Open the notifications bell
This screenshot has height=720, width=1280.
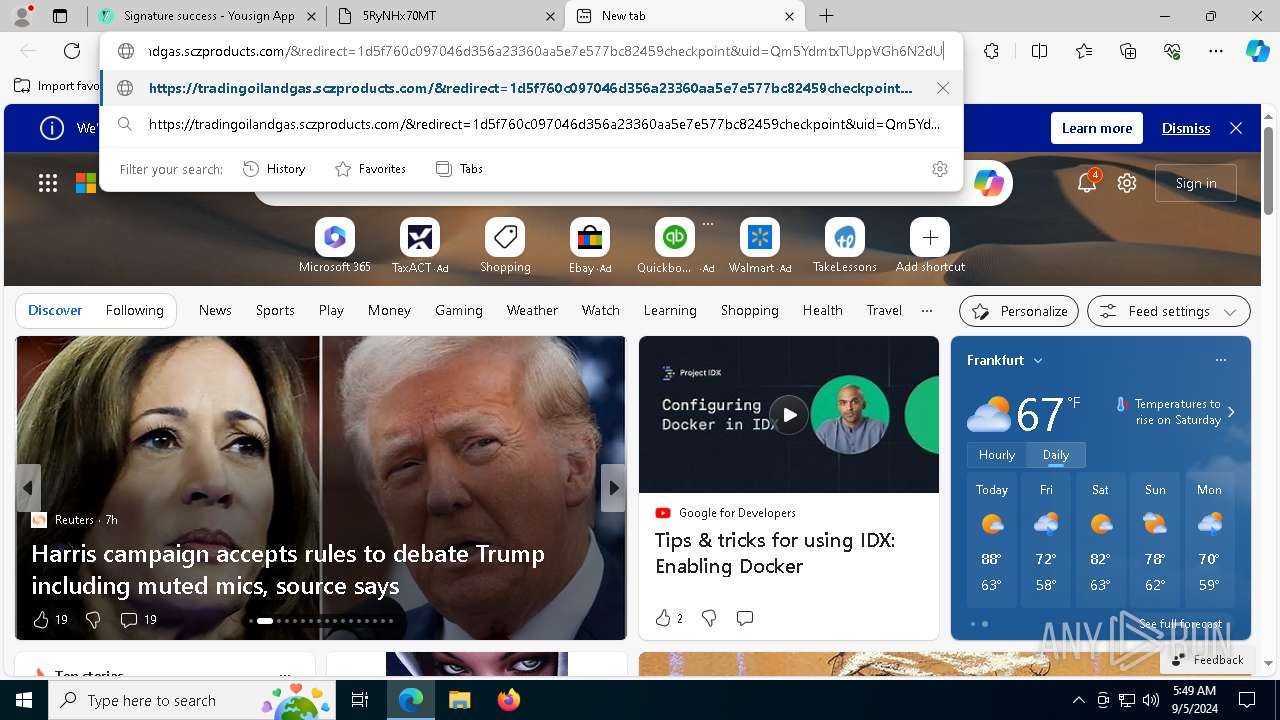[1087, 183]
